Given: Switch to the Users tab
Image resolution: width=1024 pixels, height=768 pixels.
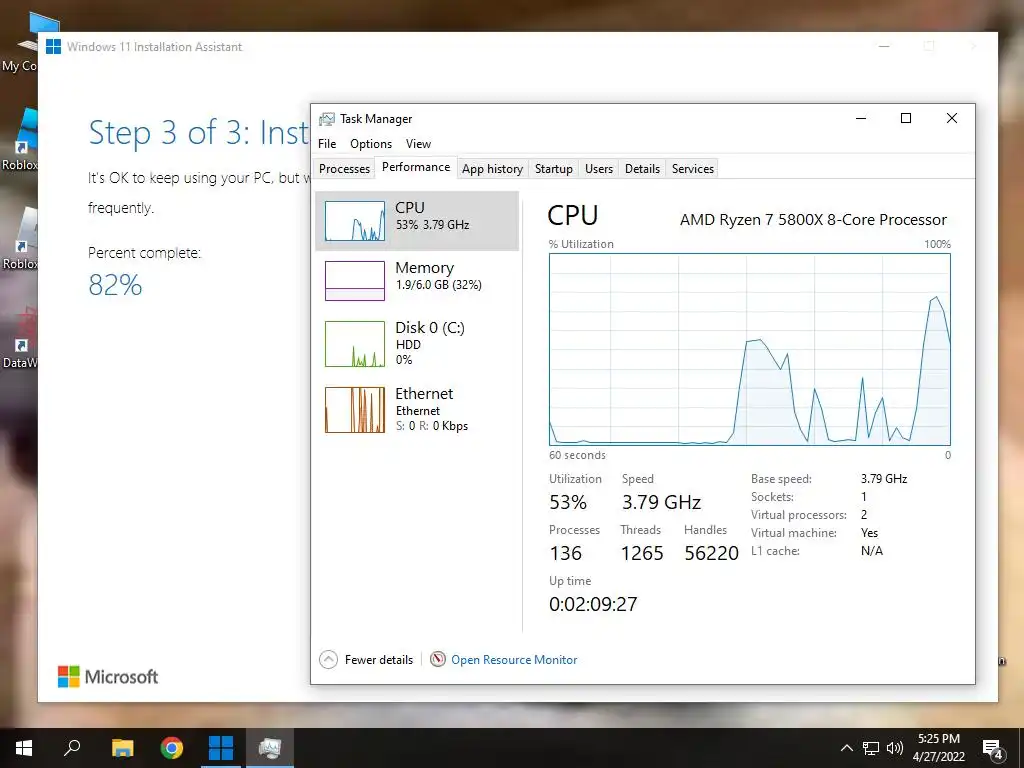Looking at the screenshot, I should [599, 168].
